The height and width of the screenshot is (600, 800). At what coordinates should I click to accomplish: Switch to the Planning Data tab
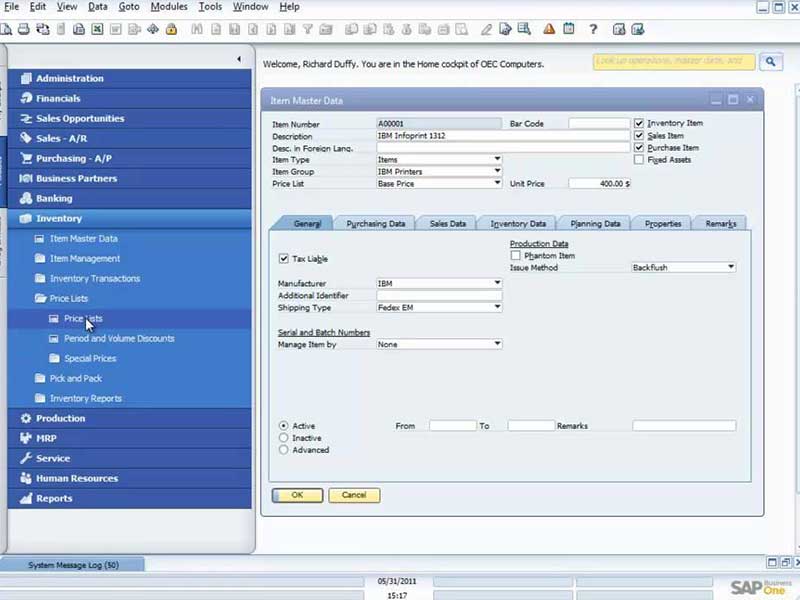(x=594, y=223)
